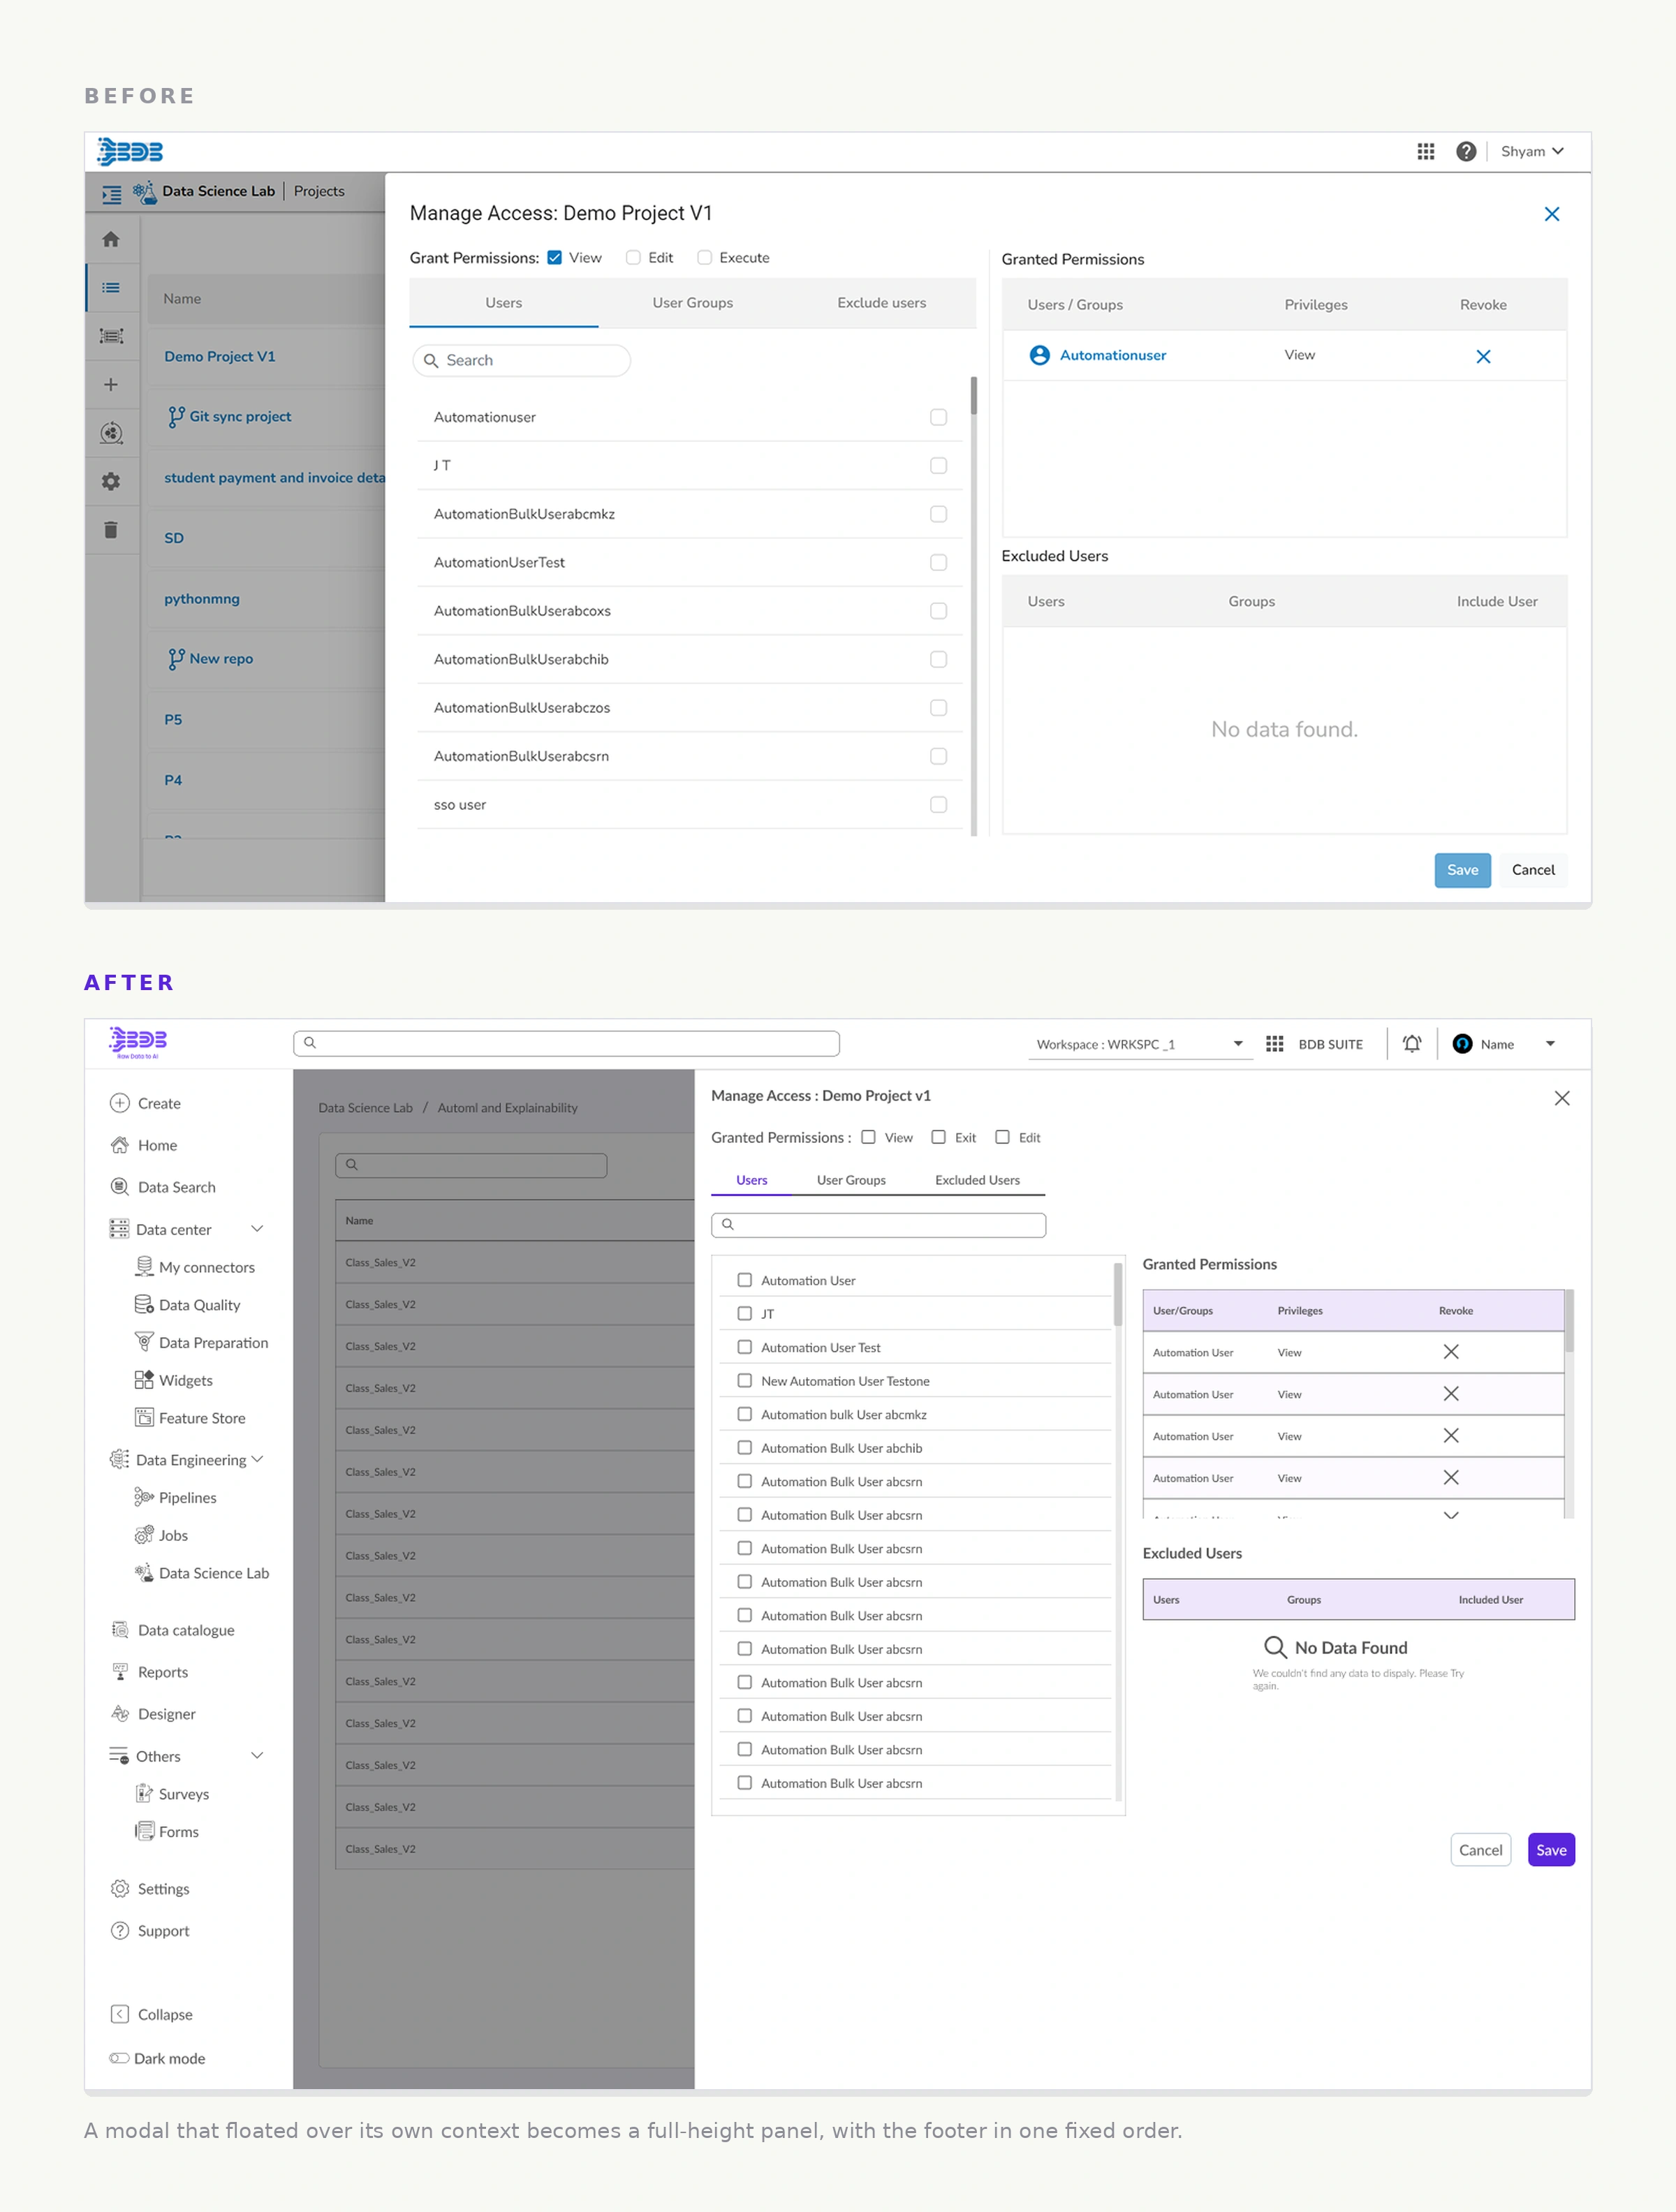1676x2212 pixels.
Task: Click the Create plus icon in the sidebar
Action: (x=119, y=1103)
